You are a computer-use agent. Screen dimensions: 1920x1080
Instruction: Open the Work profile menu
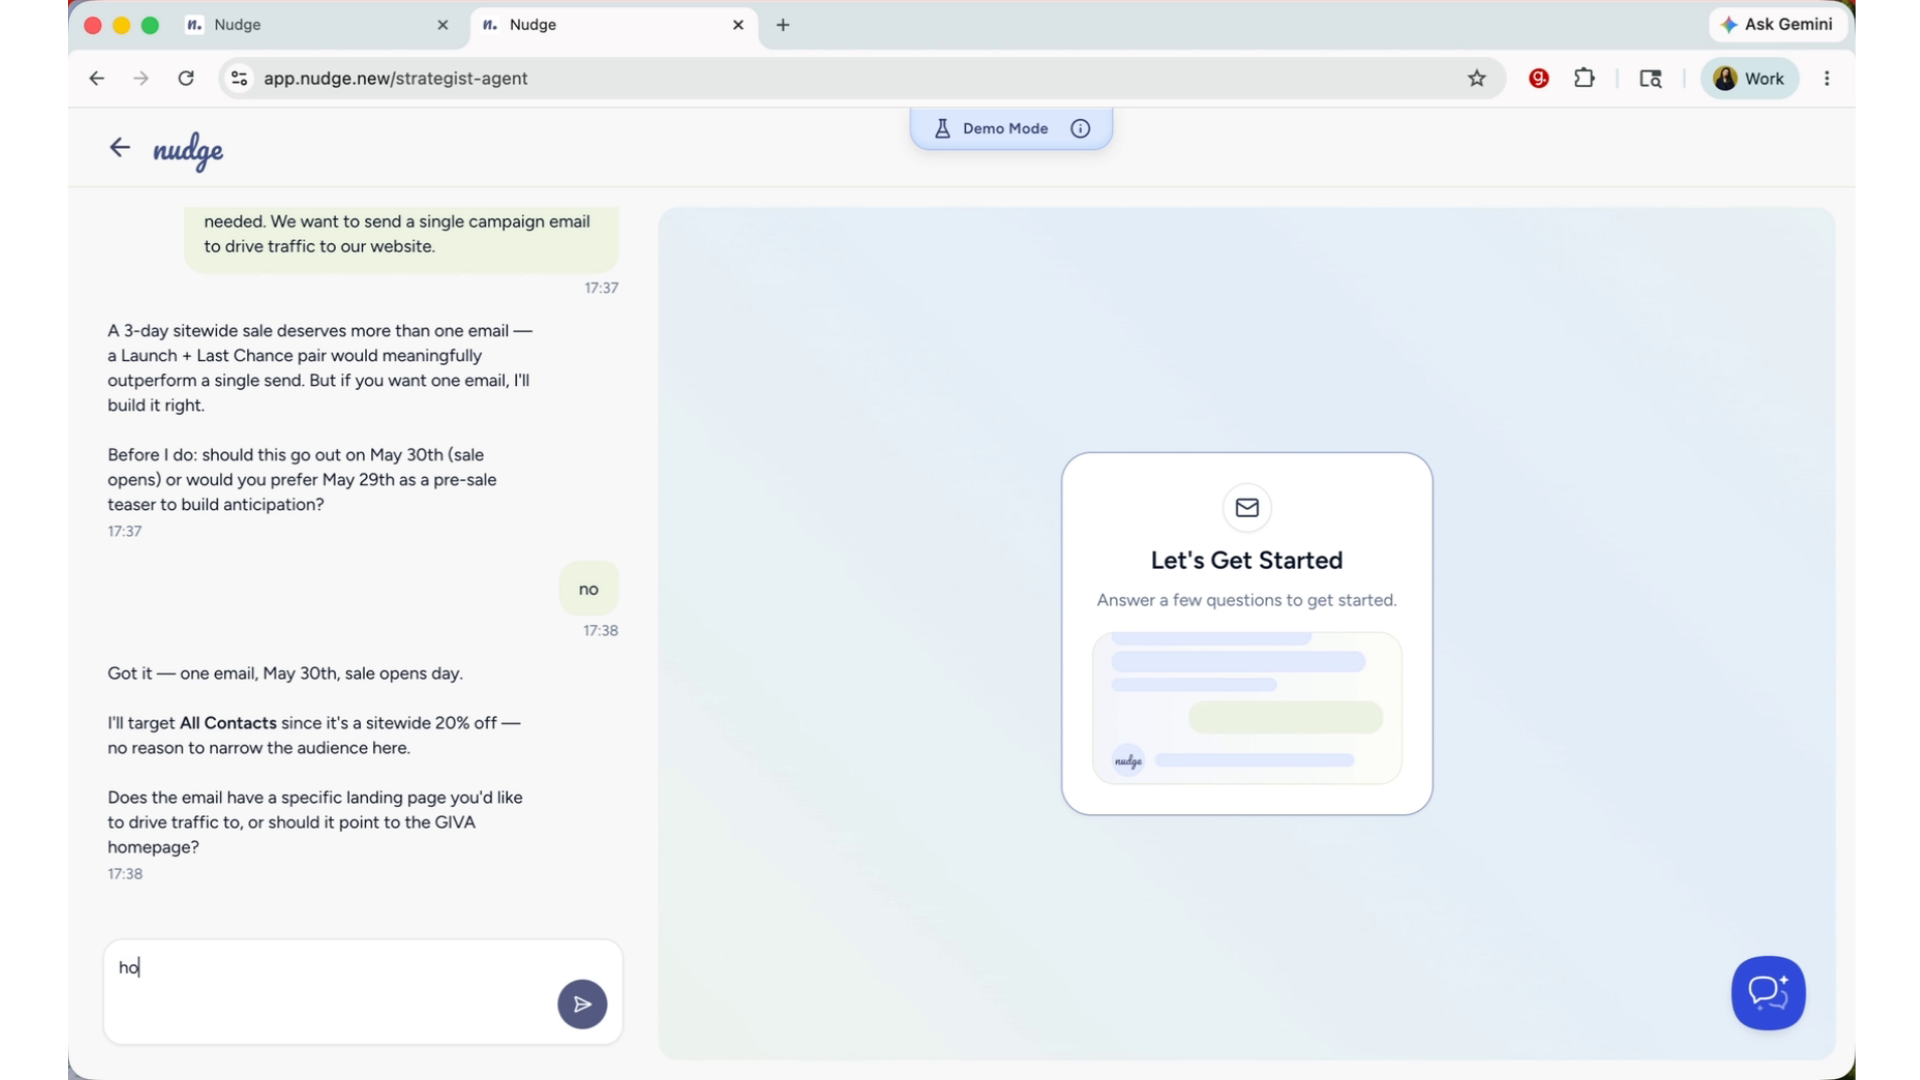click(x=1750, y=78)
